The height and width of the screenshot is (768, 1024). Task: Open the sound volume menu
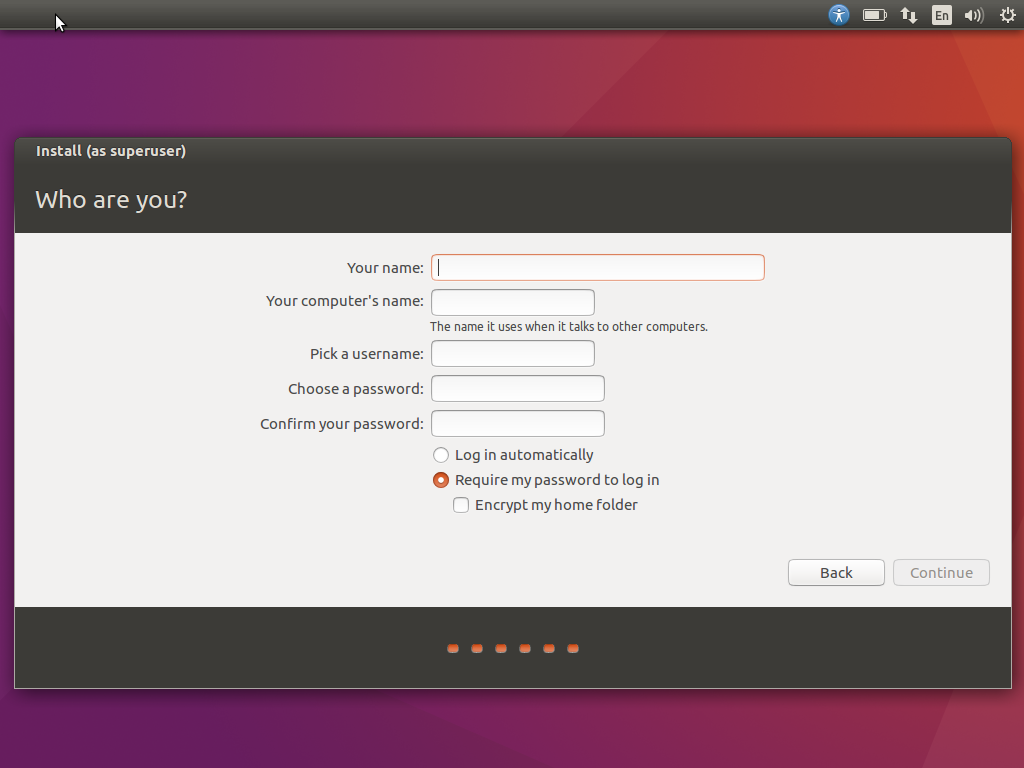[973, 15]
